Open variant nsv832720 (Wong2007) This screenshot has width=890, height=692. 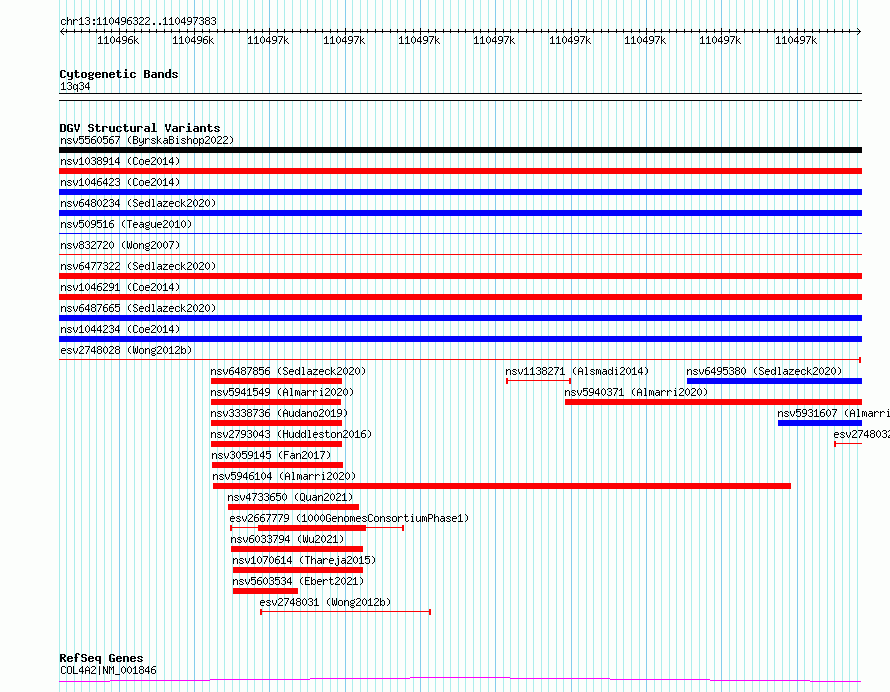(x=119, y=245)
